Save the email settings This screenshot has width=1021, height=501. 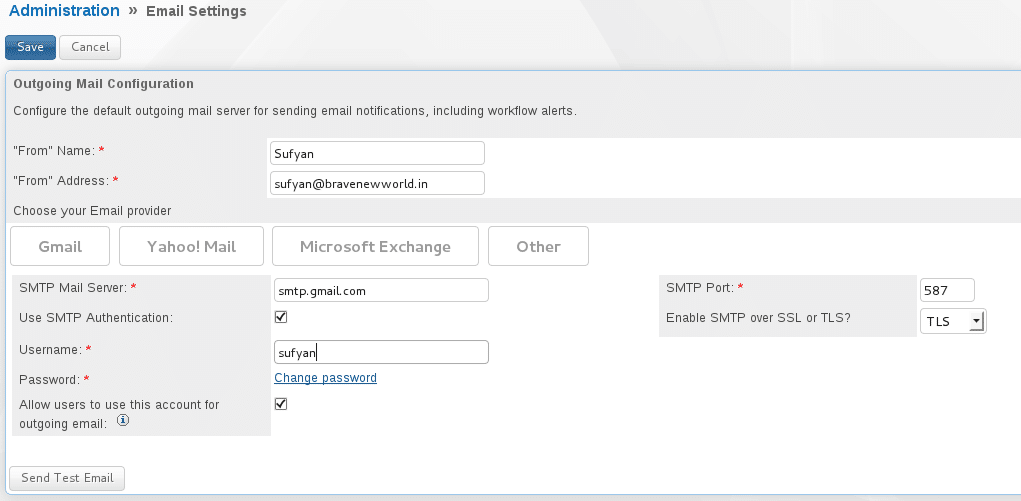coord(30,47)
